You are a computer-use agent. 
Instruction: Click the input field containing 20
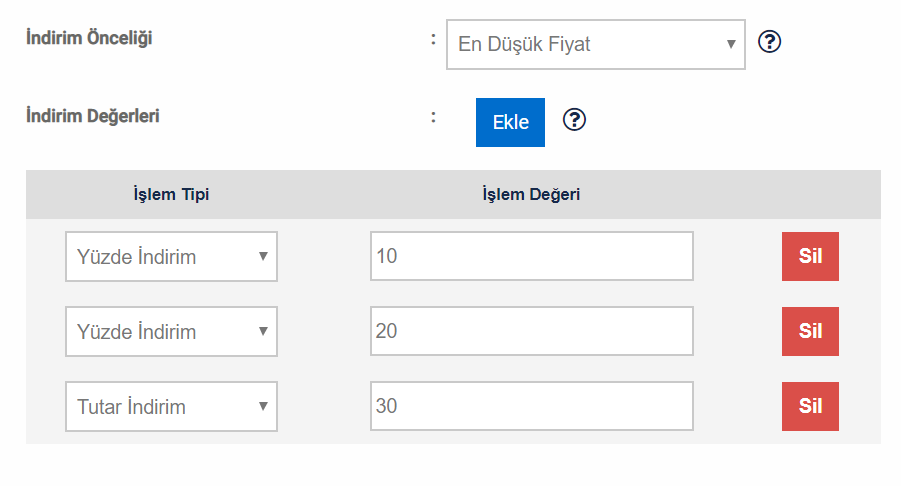pyautogui.click(x=532, y=331)
